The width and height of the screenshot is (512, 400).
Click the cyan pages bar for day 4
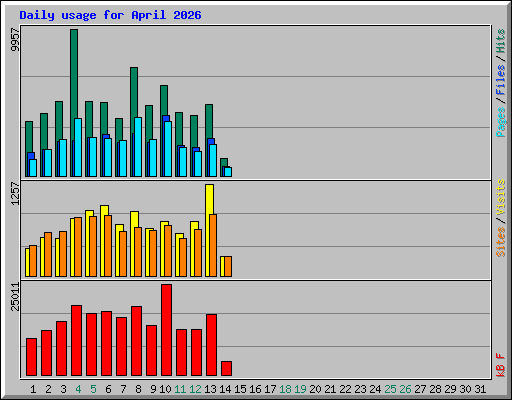[78, 147]
